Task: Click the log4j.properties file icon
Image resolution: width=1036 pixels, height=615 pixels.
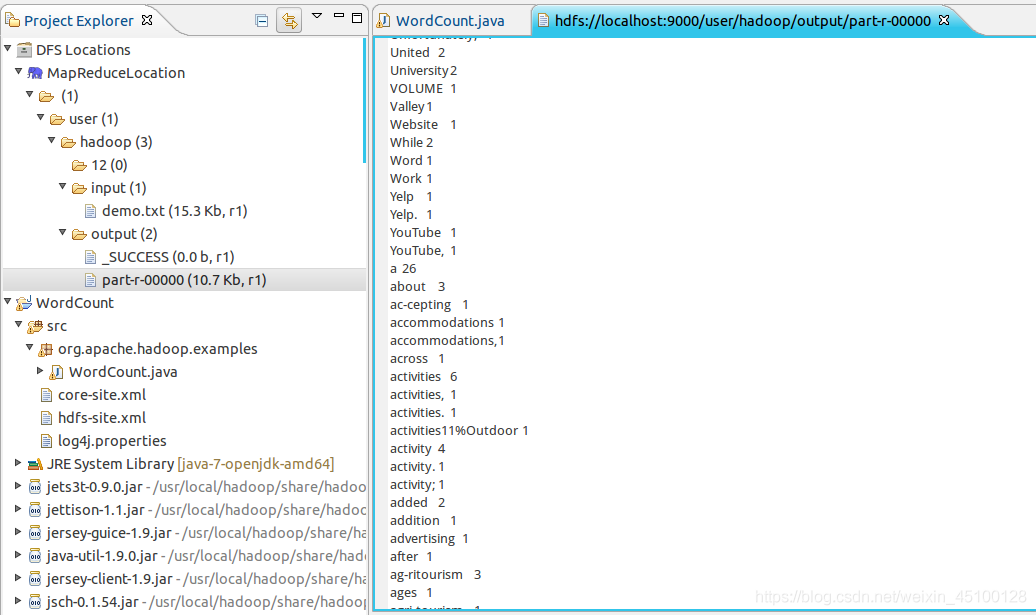Action: point(46,441)
